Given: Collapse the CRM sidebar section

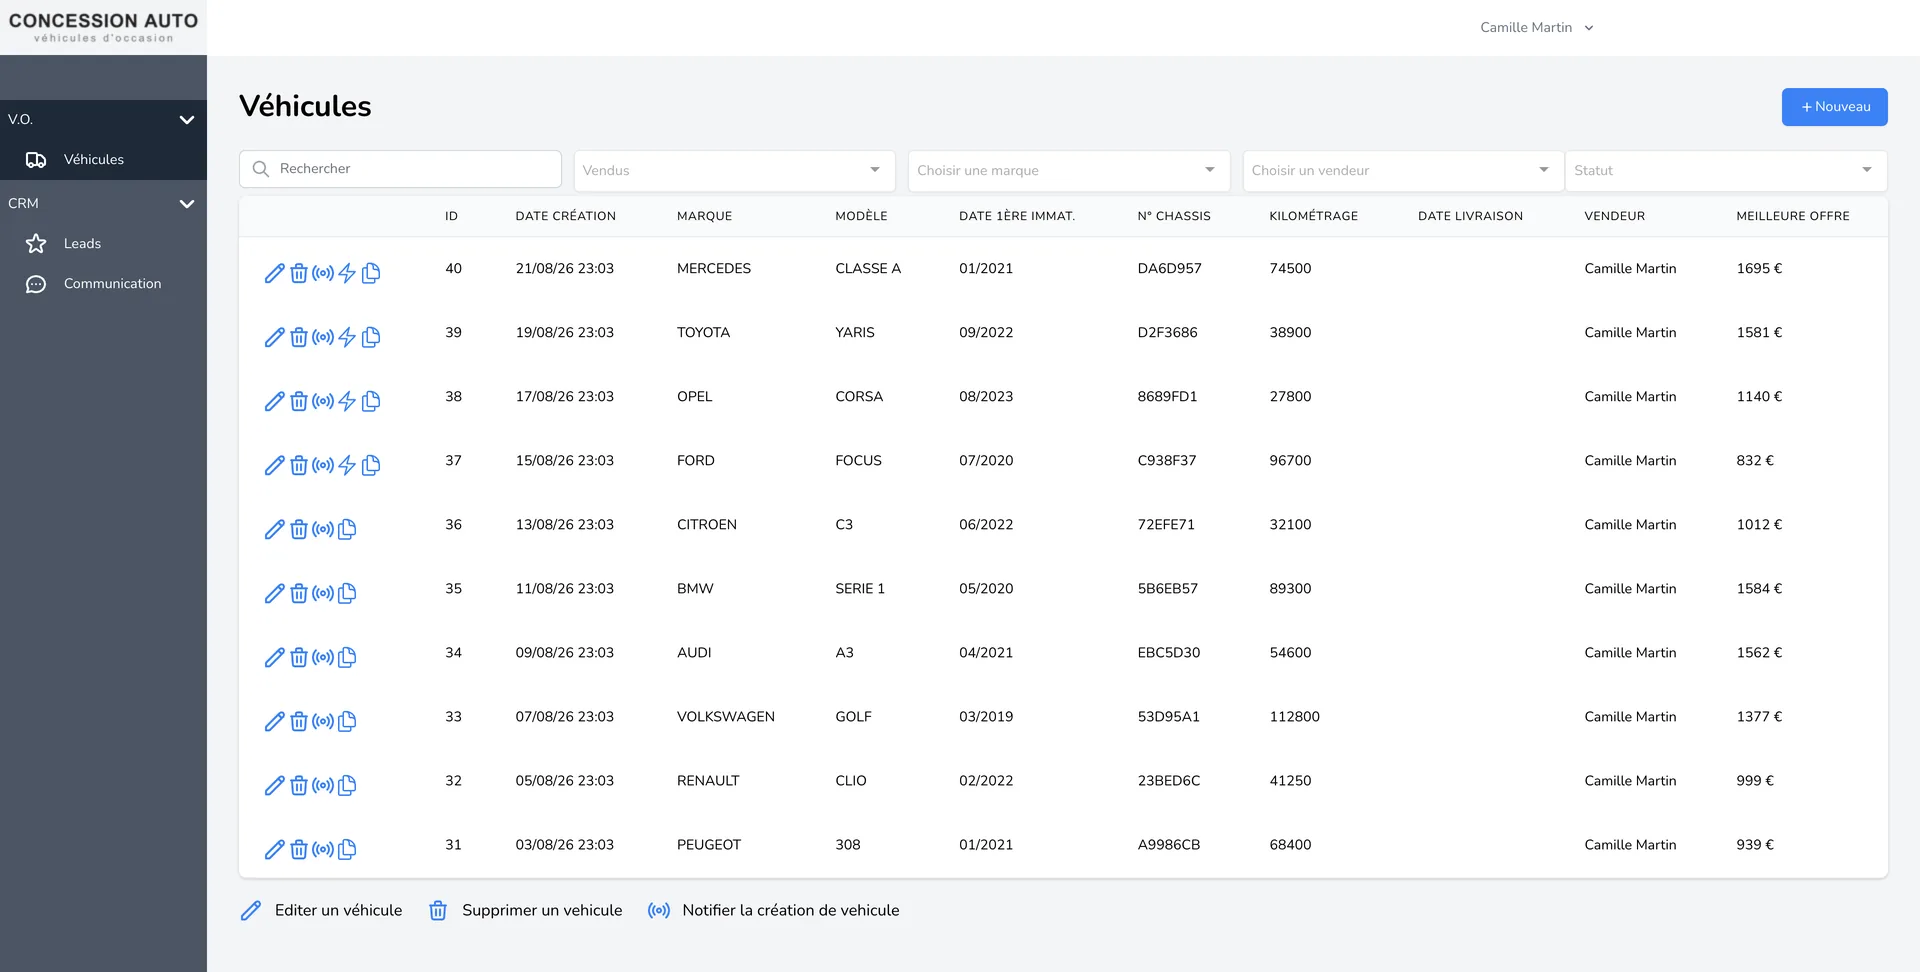Looking at the screenshot, I should point(103,203).
